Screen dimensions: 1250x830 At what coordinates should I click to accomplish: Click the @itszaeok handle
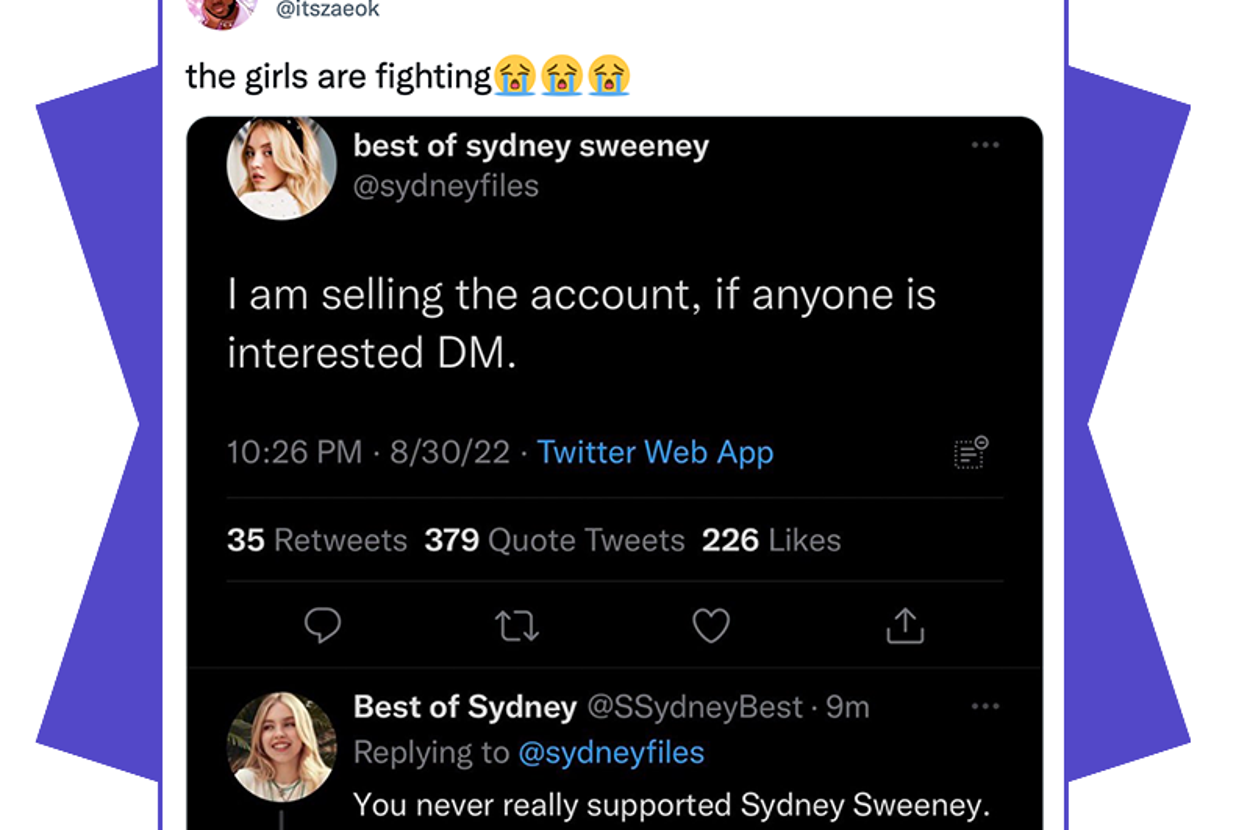click(327, 10)
